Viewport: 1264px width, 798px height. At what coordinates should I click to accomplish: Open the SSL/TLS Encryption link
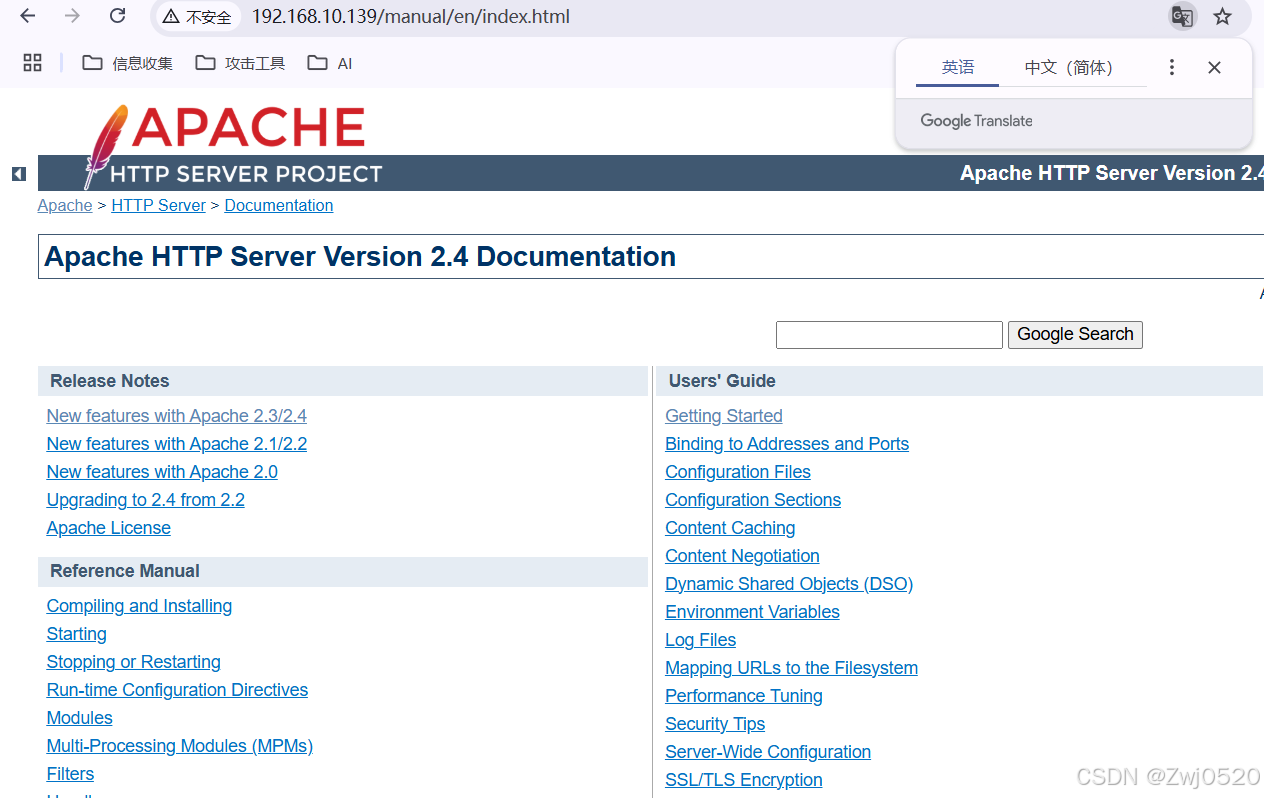coord(744,780)
